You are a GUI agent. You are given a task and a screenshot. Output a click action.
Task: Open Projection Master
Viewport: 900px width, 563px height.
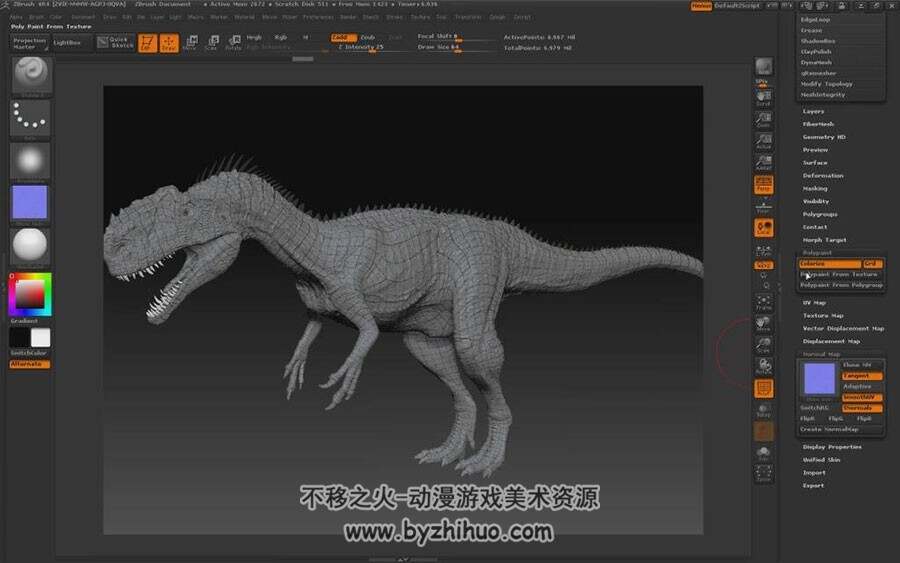(29, 44)
